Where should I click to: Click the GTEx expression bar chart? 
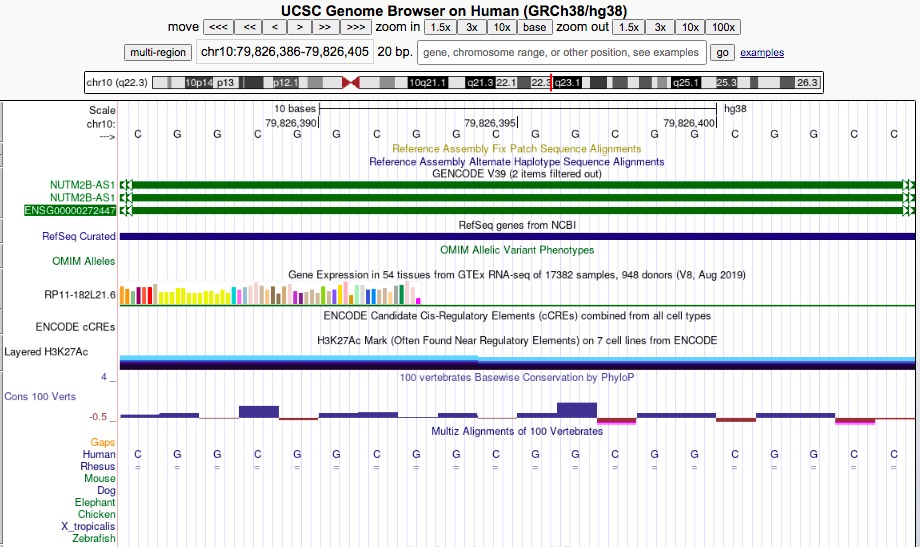(270, 293)
